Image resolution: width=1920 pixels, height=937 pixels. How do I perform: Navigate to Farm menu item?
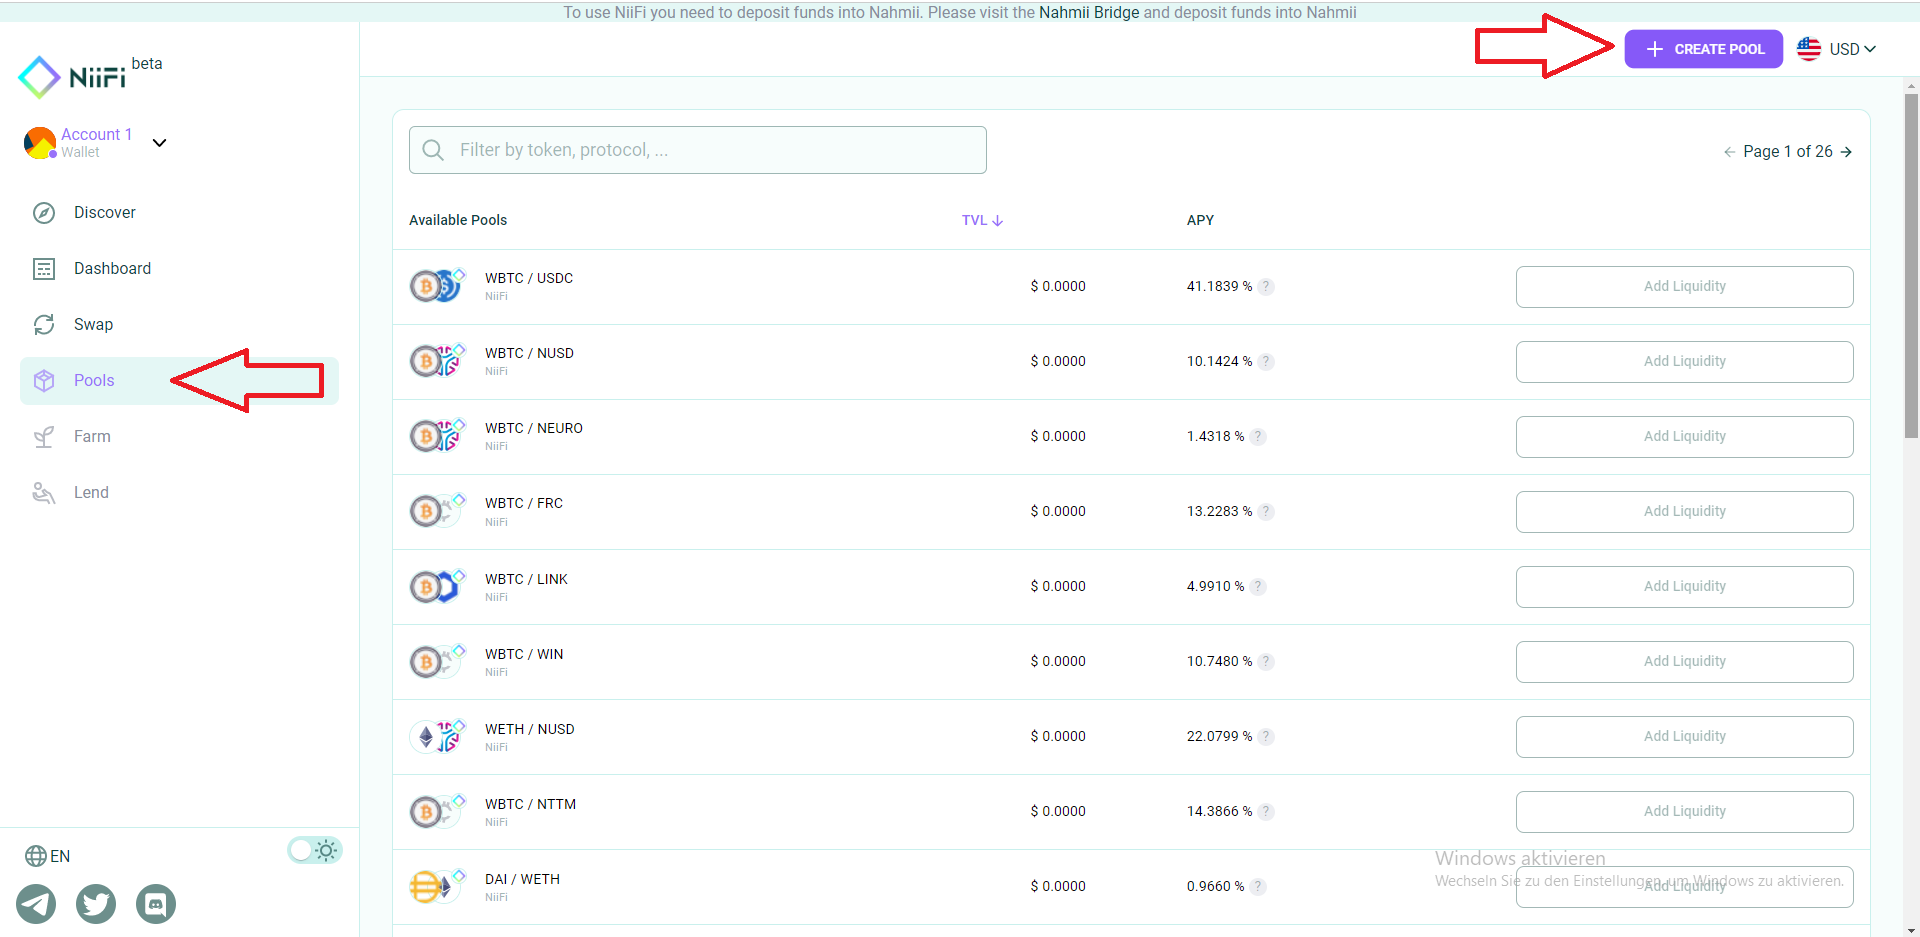179,436
